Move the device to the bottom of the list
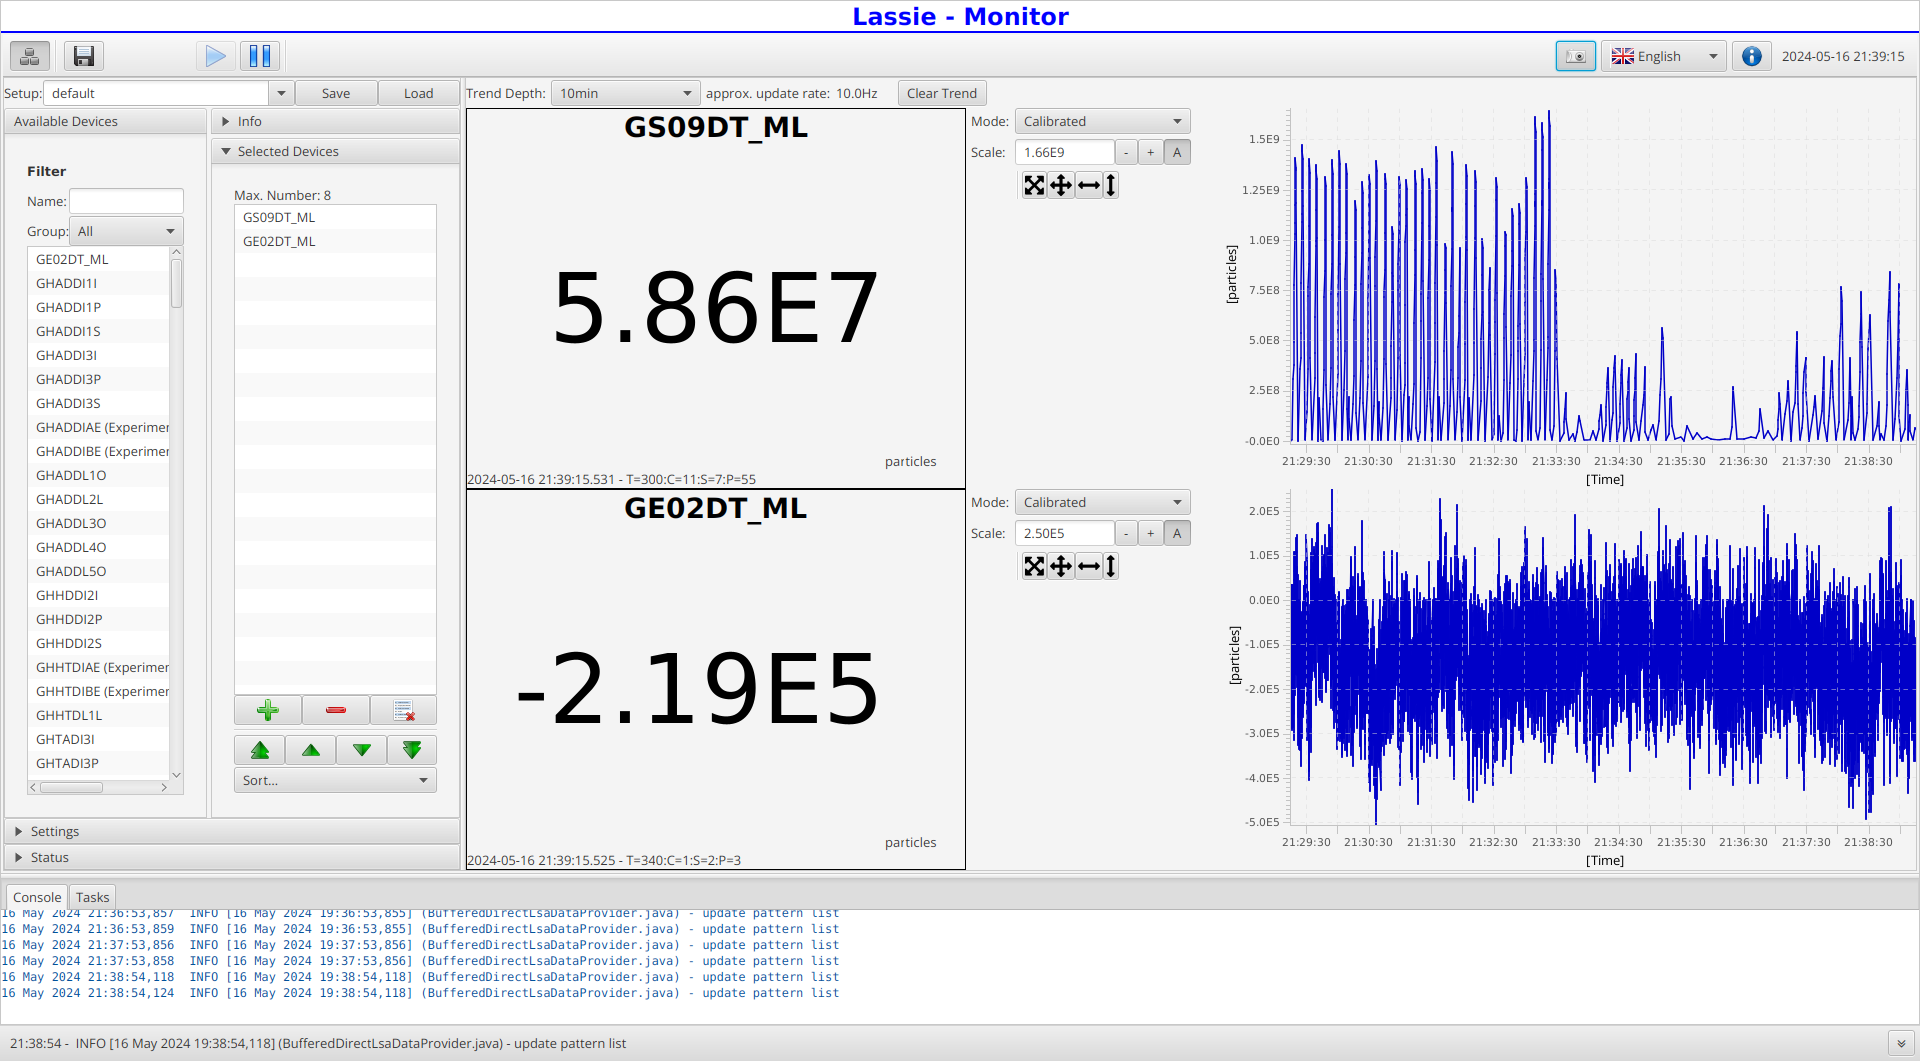This screenshot has height=1061, width=1920. (x=412, y=750)
